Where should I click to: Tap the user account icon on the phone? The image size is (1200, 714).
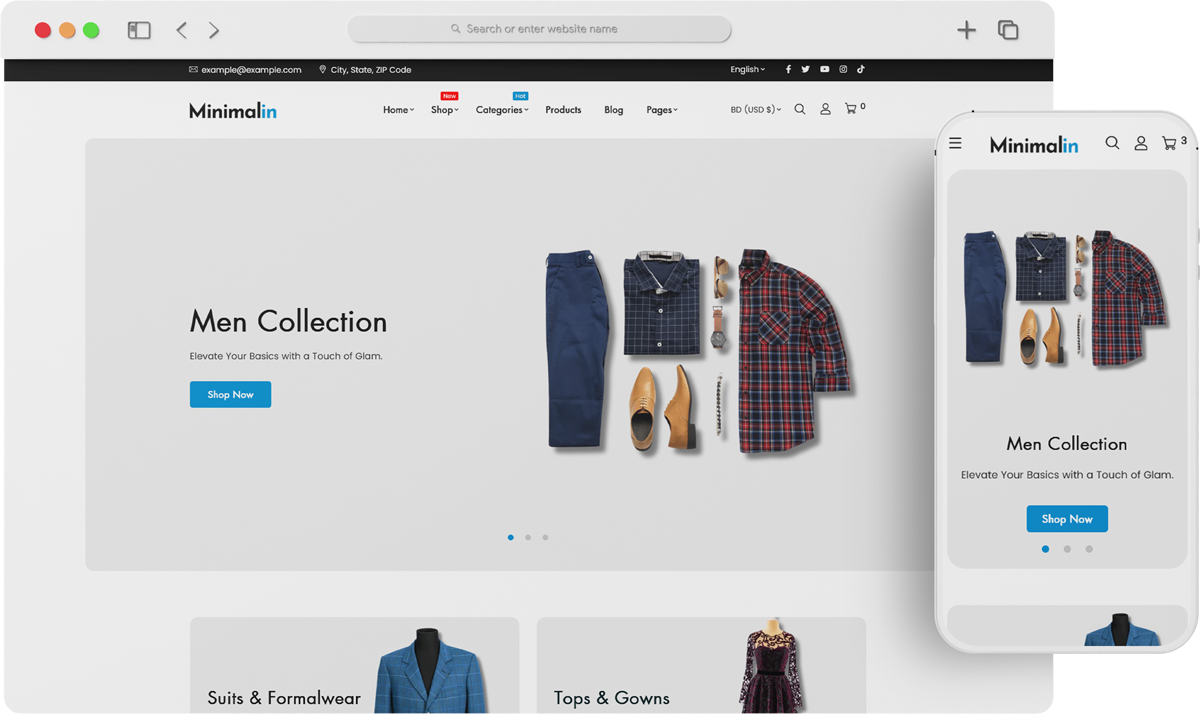coord(1141,144)
